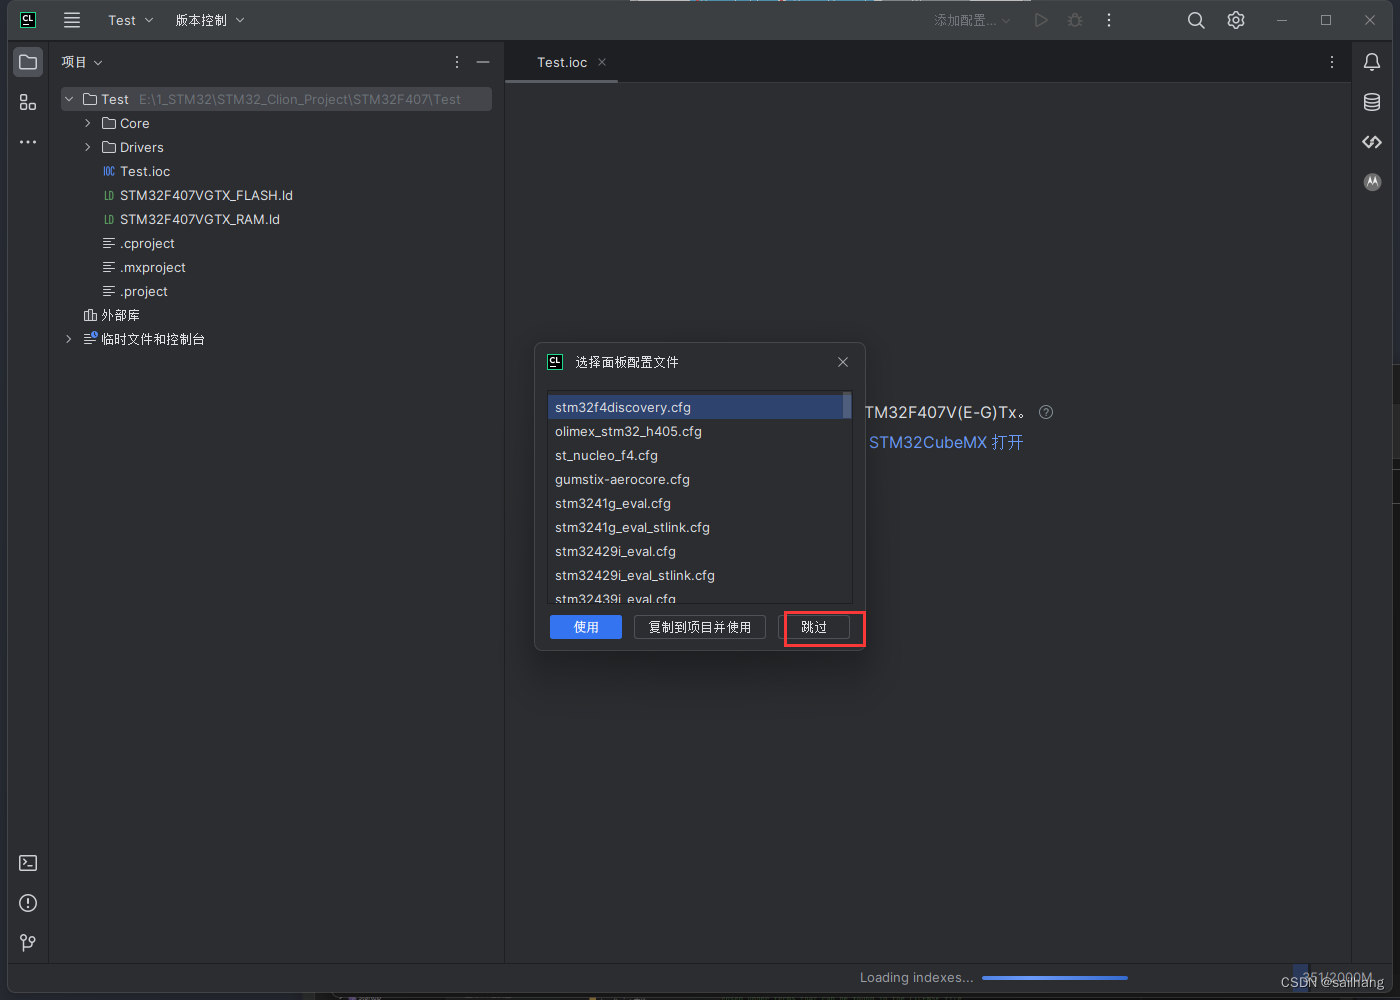This screenshot has height=1000, width=1400.
Task: Select stm32f4discovery.cfg in list
Action: pos(696,407)
